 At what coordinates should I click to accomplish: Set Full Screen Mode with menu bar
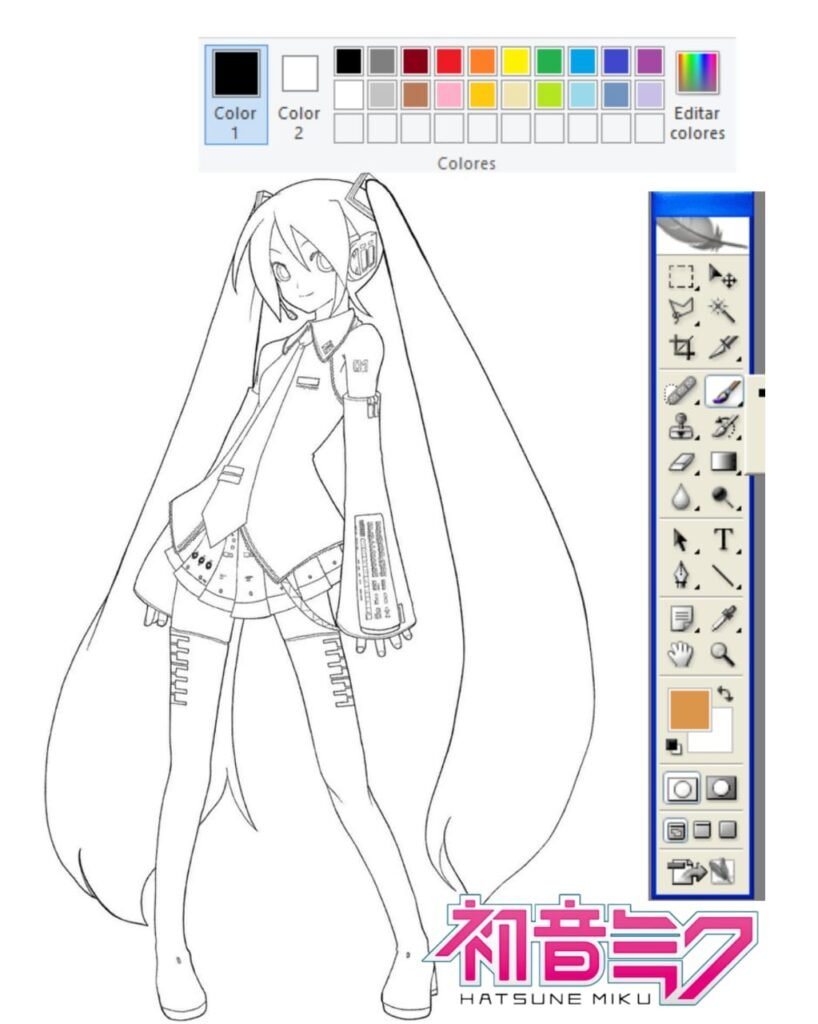click(x=702, y=829)
